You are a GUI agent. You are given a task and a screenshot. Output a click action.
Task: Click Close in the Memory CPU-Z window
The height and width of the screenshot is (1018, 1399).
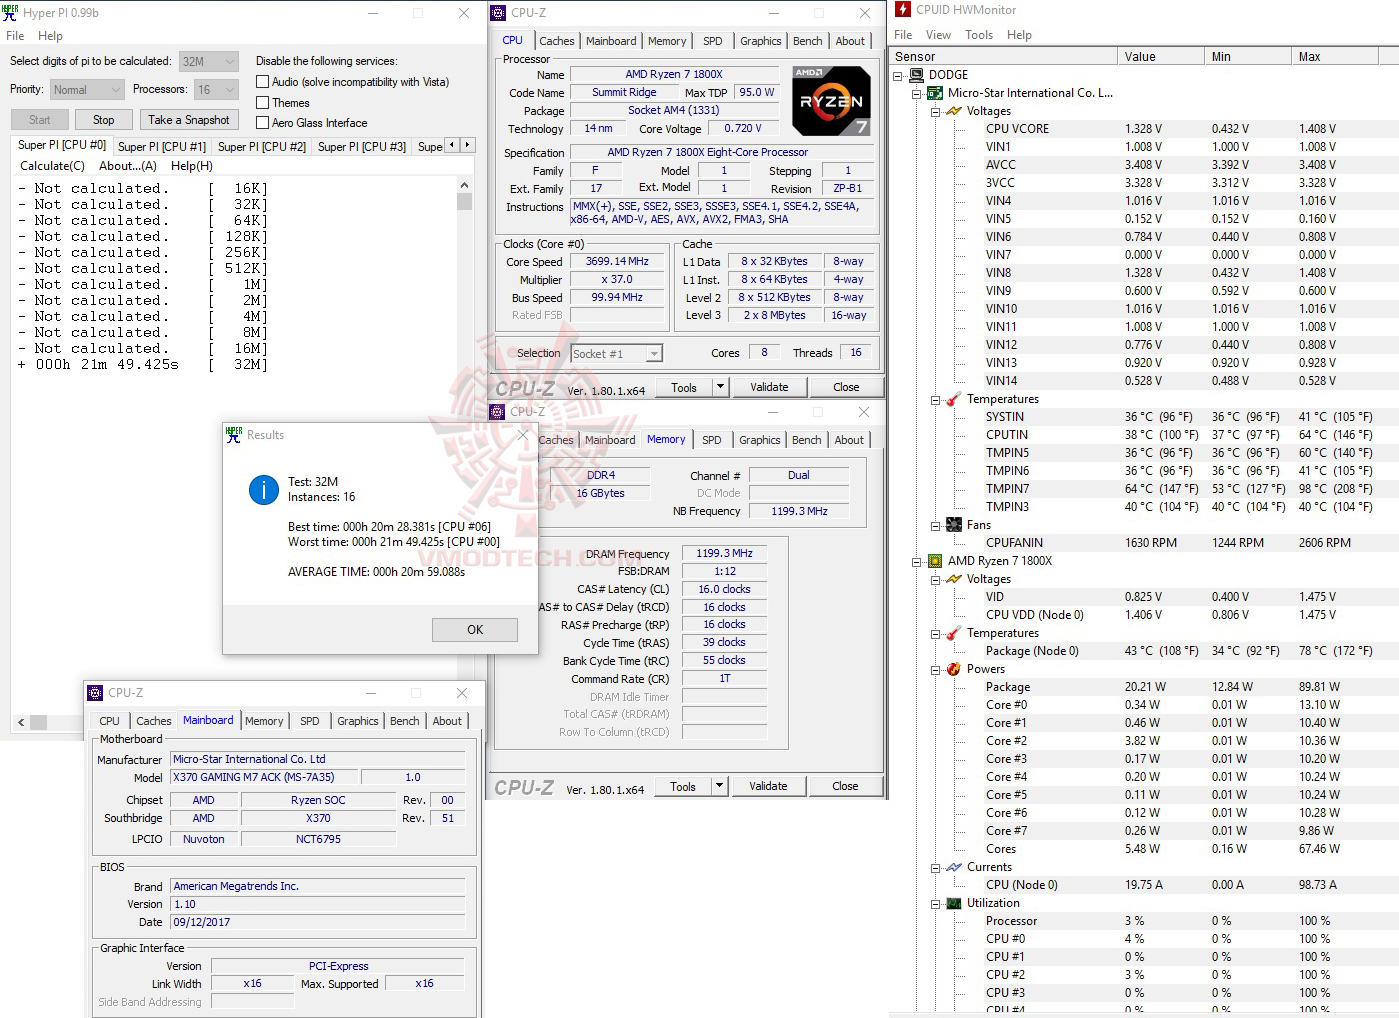845,786
